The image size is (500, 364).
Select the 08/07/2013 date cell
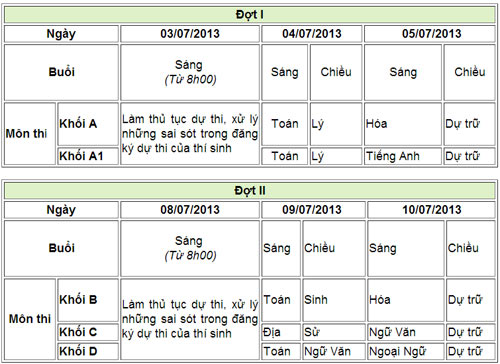(190, 210)
